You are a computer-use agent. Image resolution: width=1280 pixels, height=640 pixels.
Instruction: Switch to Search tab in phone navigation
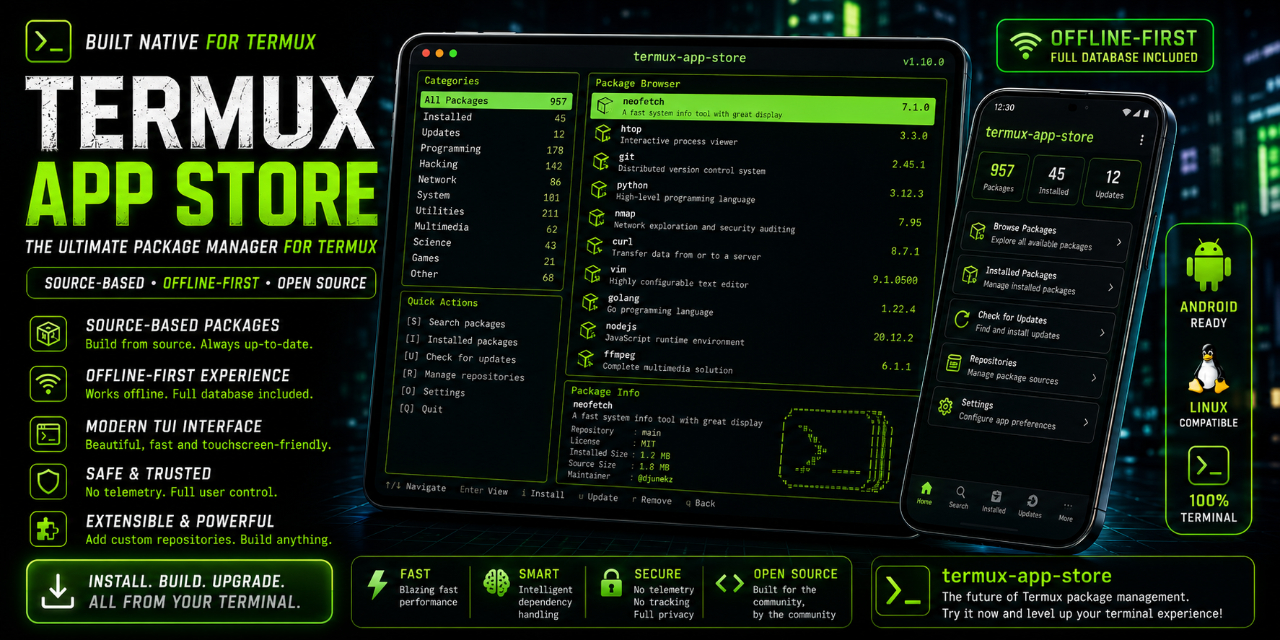pos(959,497)
